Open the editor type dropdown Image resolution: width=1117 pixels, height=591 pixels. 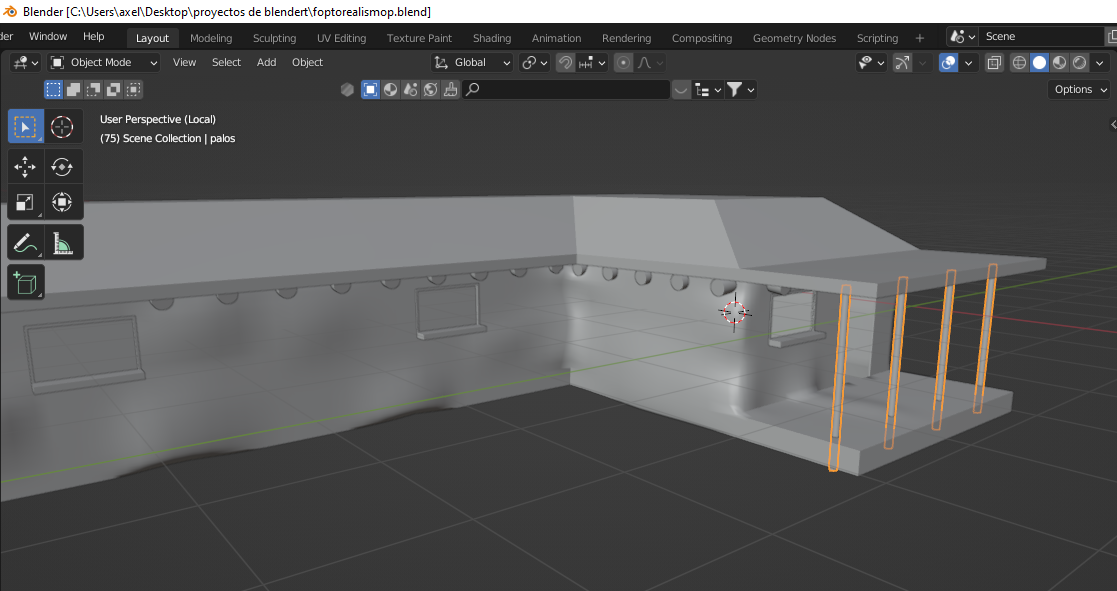click(25, 63)
